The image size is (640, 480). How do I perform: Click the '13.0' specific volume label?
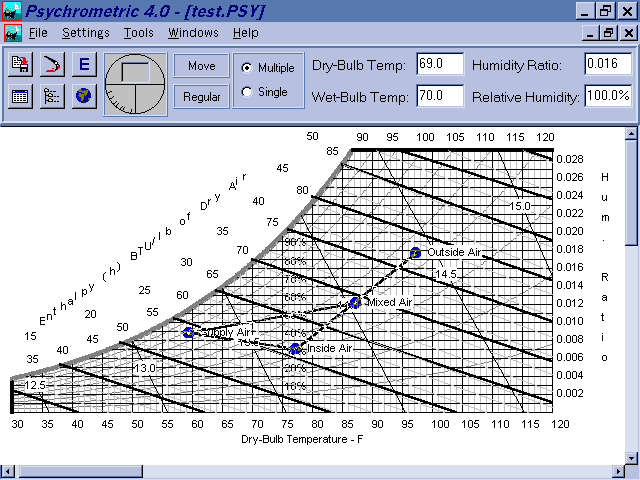145,368
